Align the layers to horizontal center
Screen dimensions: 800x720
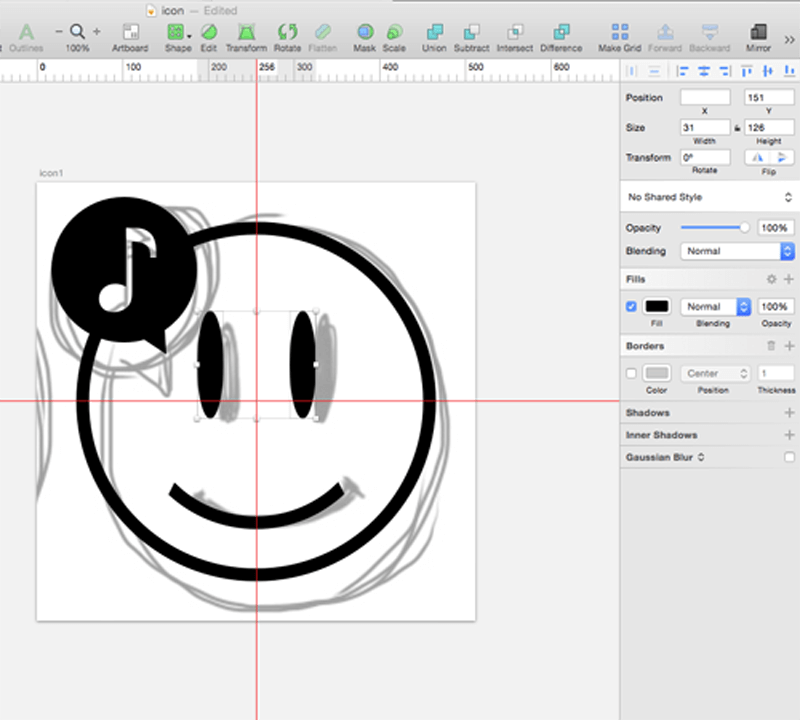(x=704, y=71)
